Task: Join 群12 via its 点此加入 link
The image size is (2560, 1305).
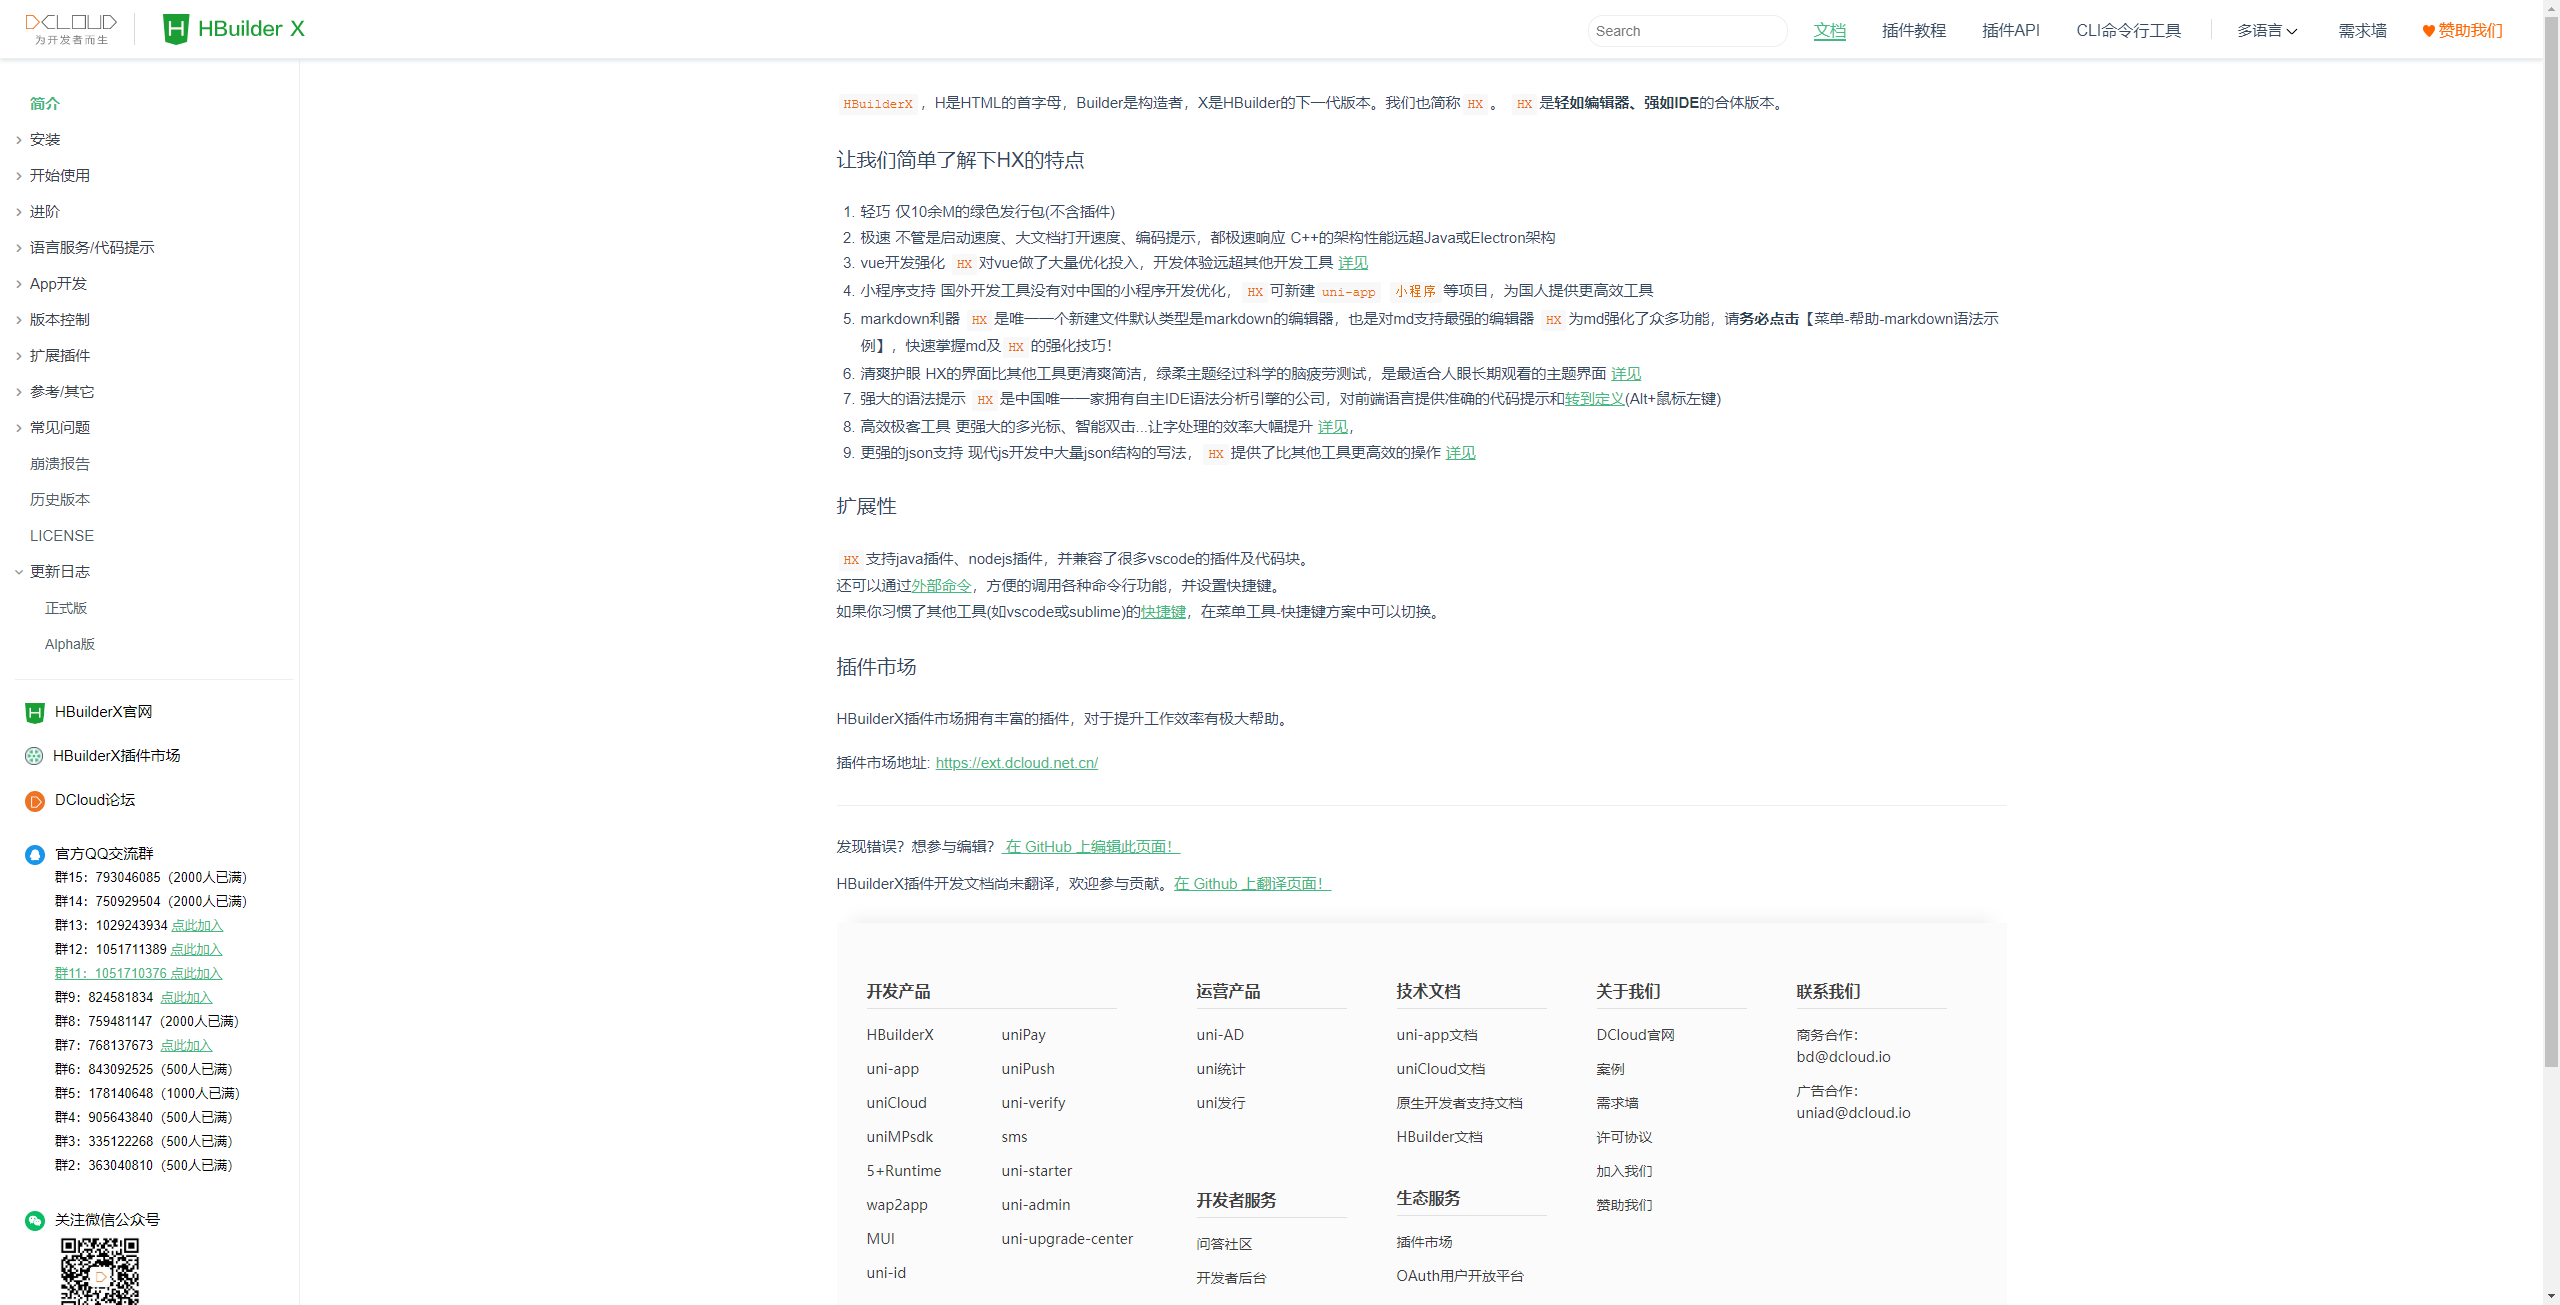Action: click(x=196, y=949)
